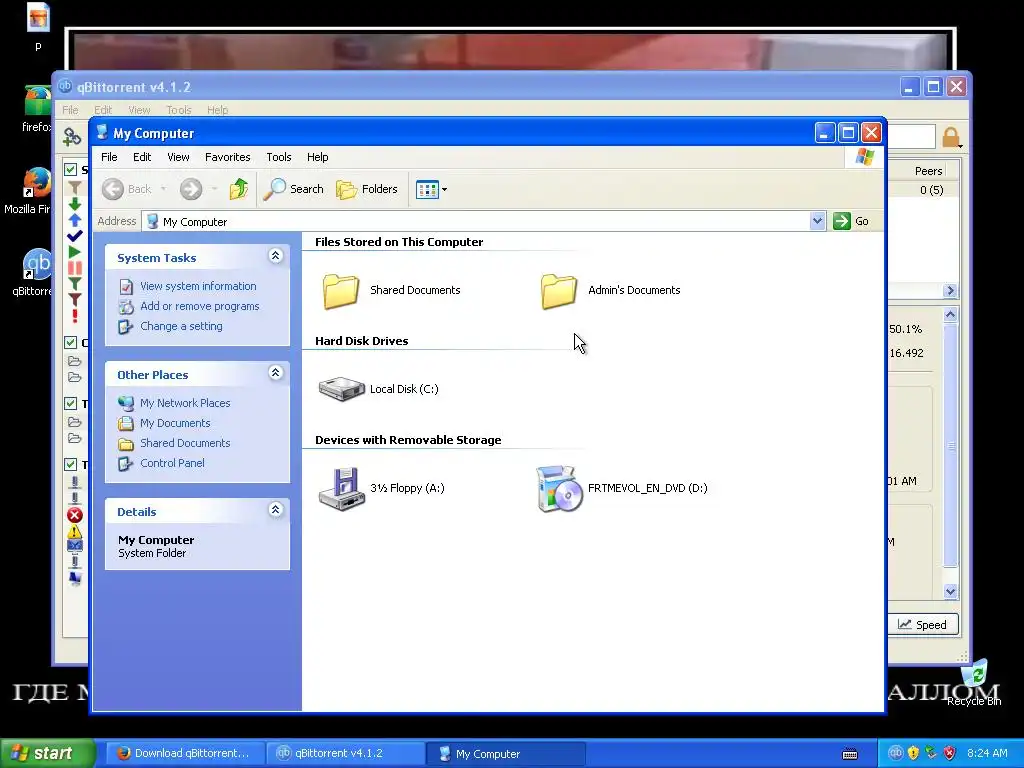1024x768 pixels.
Task: Collapse the System Tasks panel
Action: point(276,256)
